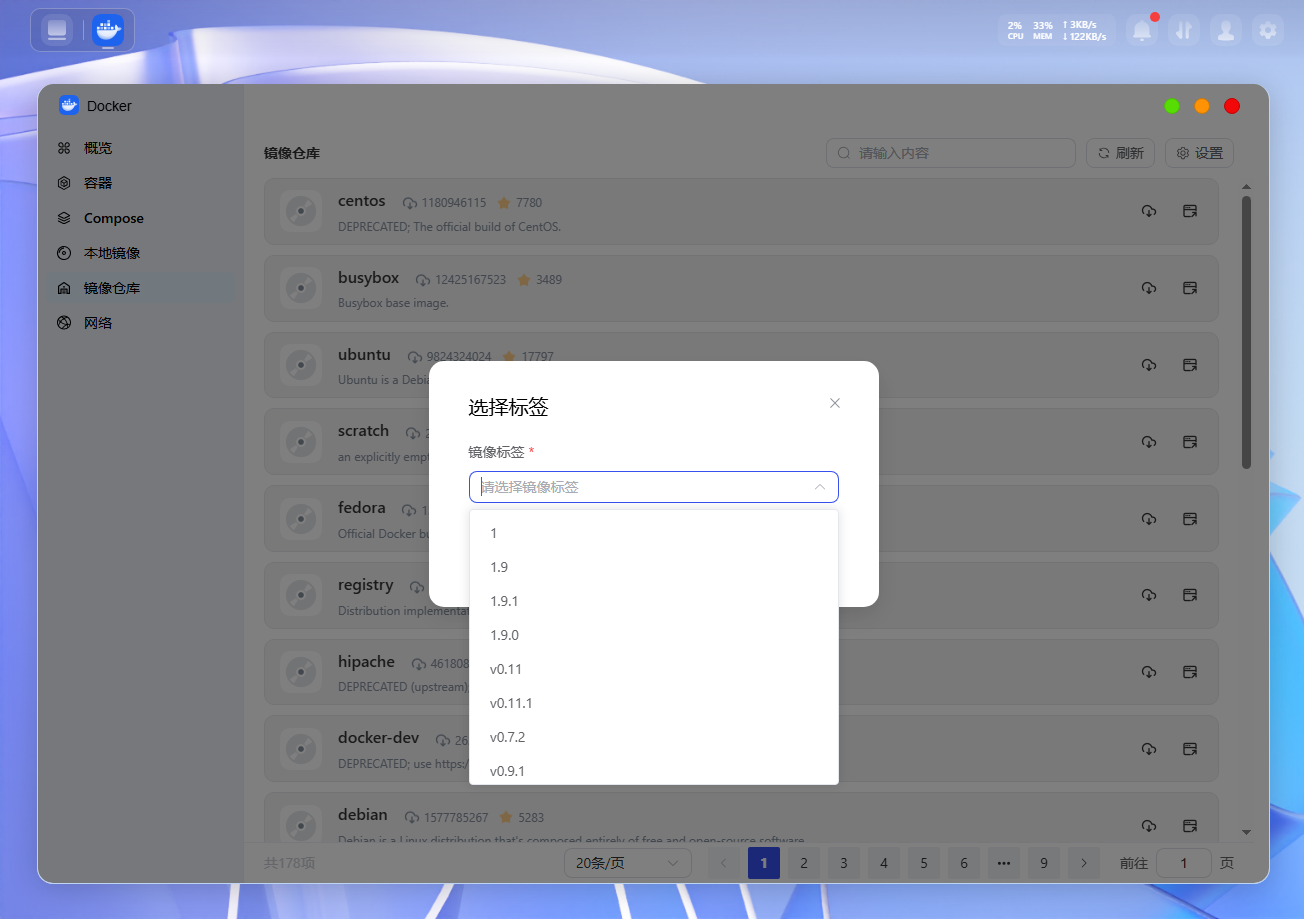Viewport: 1304px width, 919px height.
Task: Open 本地镜像 in the sidebar
Action: tap(140, 253)
